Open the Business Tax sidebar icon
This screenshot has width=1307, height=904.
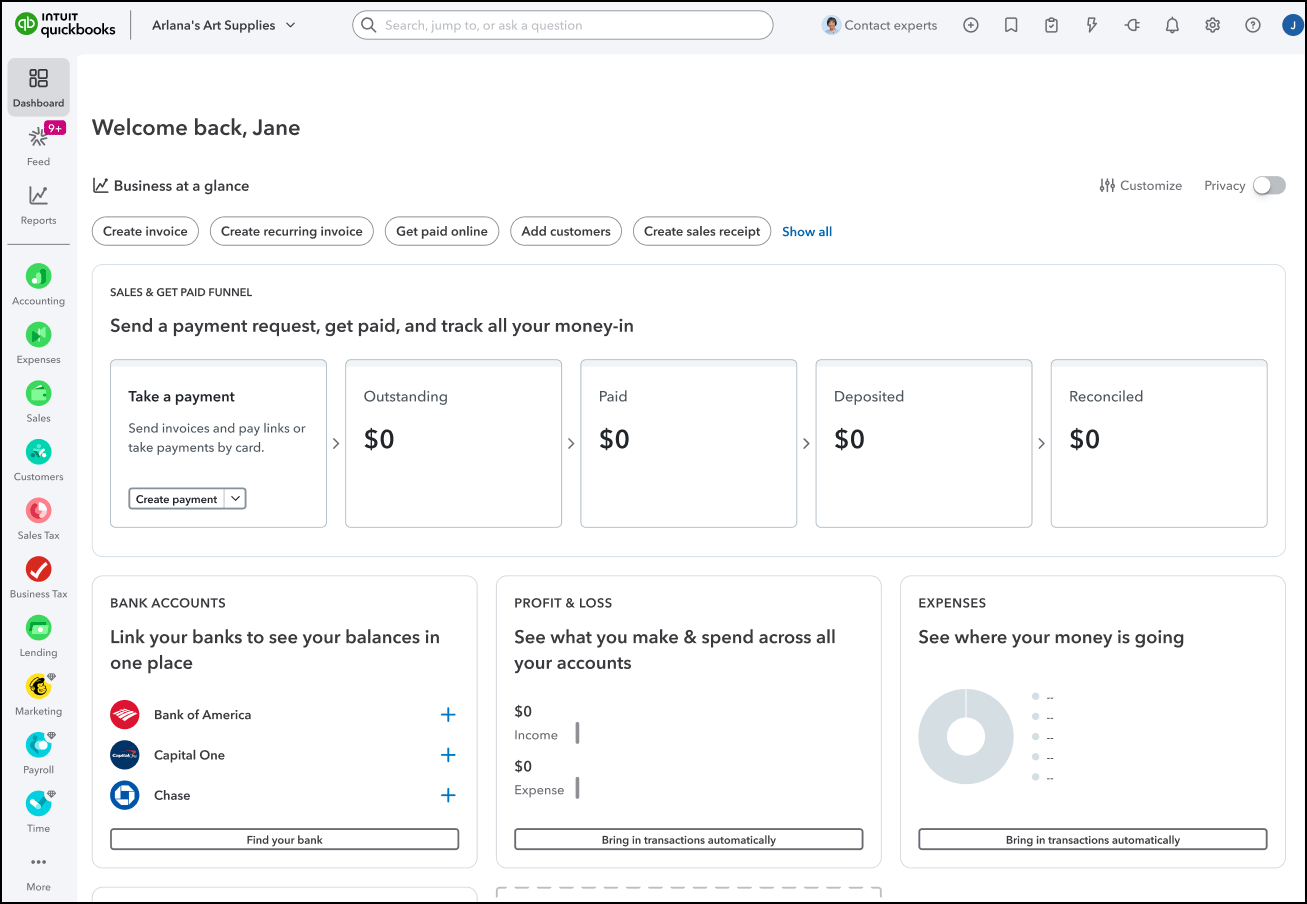38,578
